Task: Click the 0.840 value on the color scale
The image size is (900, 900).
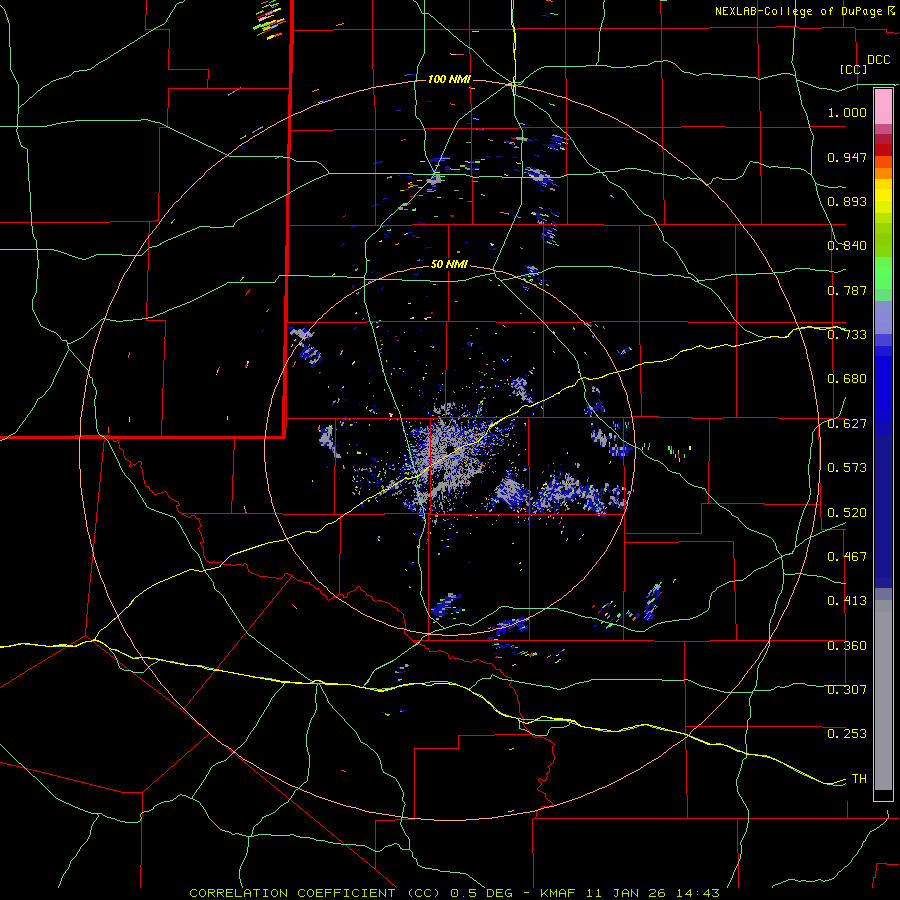Action: tap(847, 246)
